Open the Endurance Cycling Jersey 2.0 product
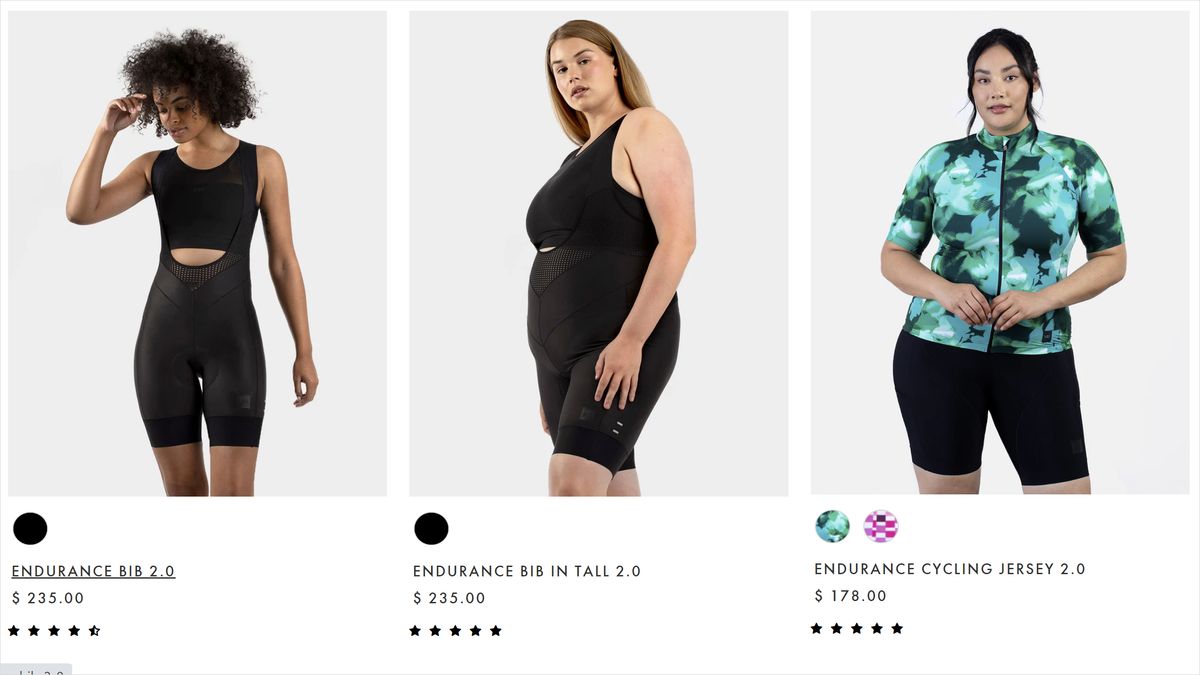Screen dimensions: 1200x675 point(949,569)
